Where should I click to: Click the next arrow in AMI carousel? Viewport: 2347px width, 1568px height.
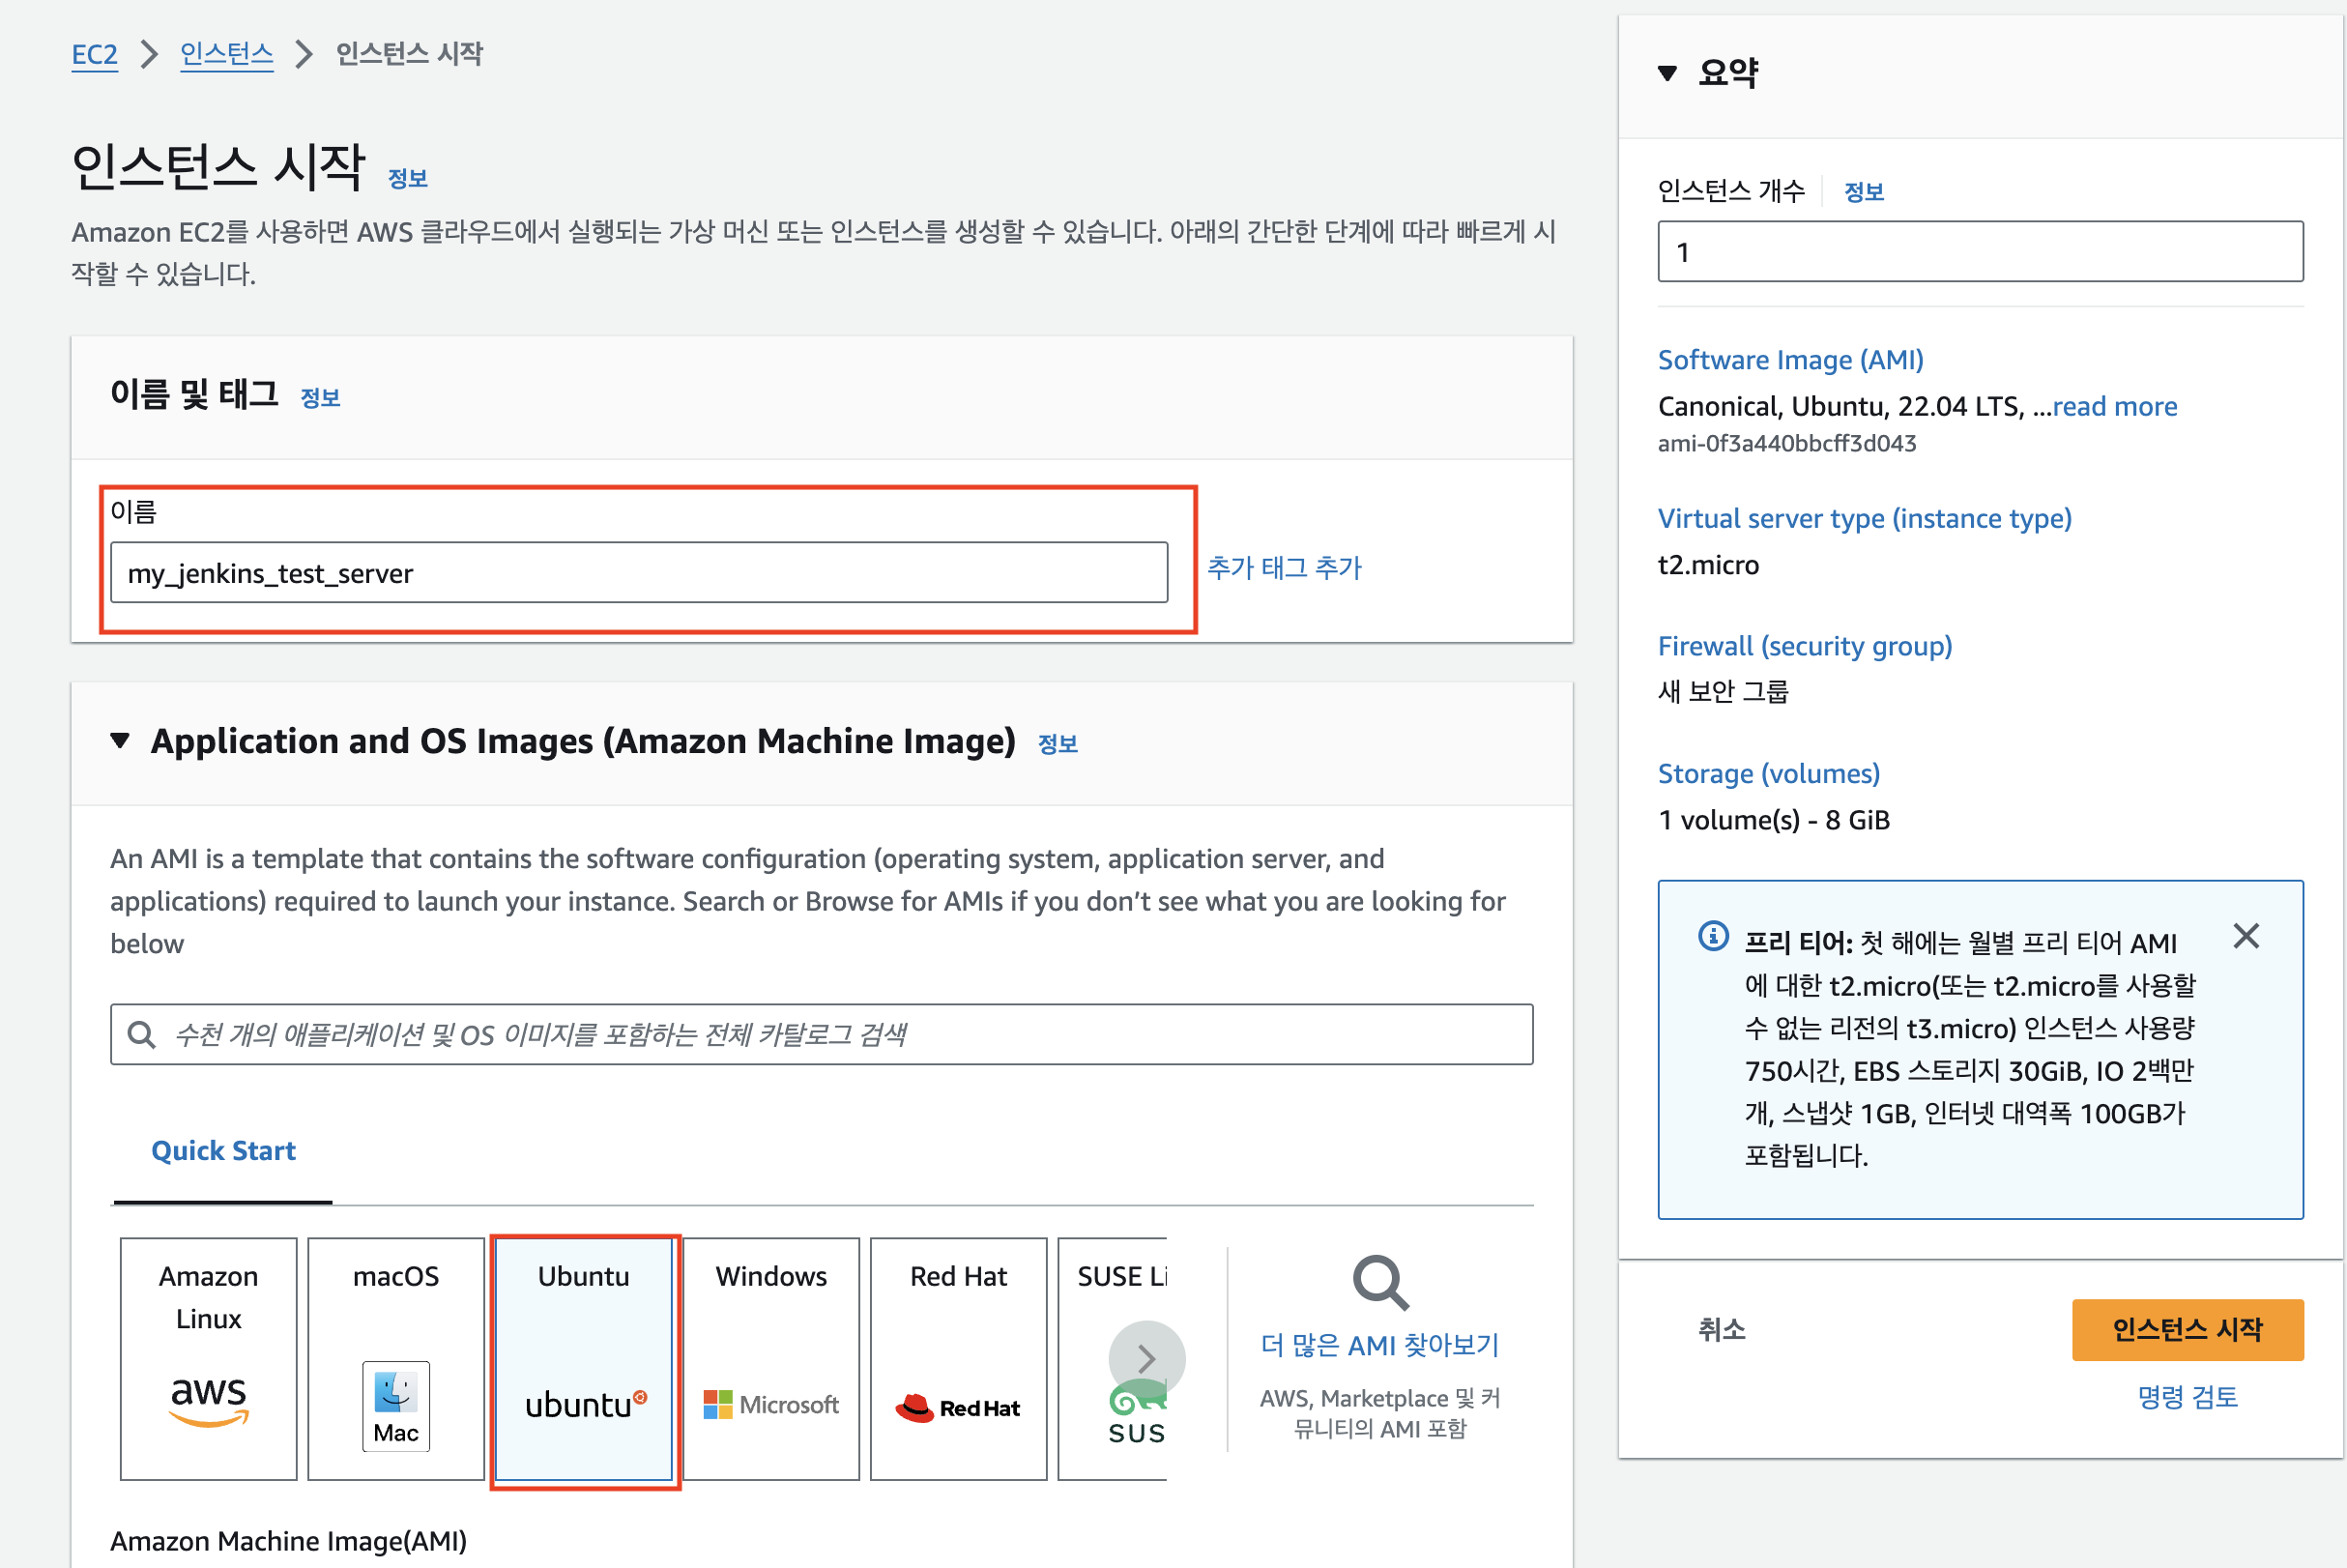(x=1146, y=1358)
